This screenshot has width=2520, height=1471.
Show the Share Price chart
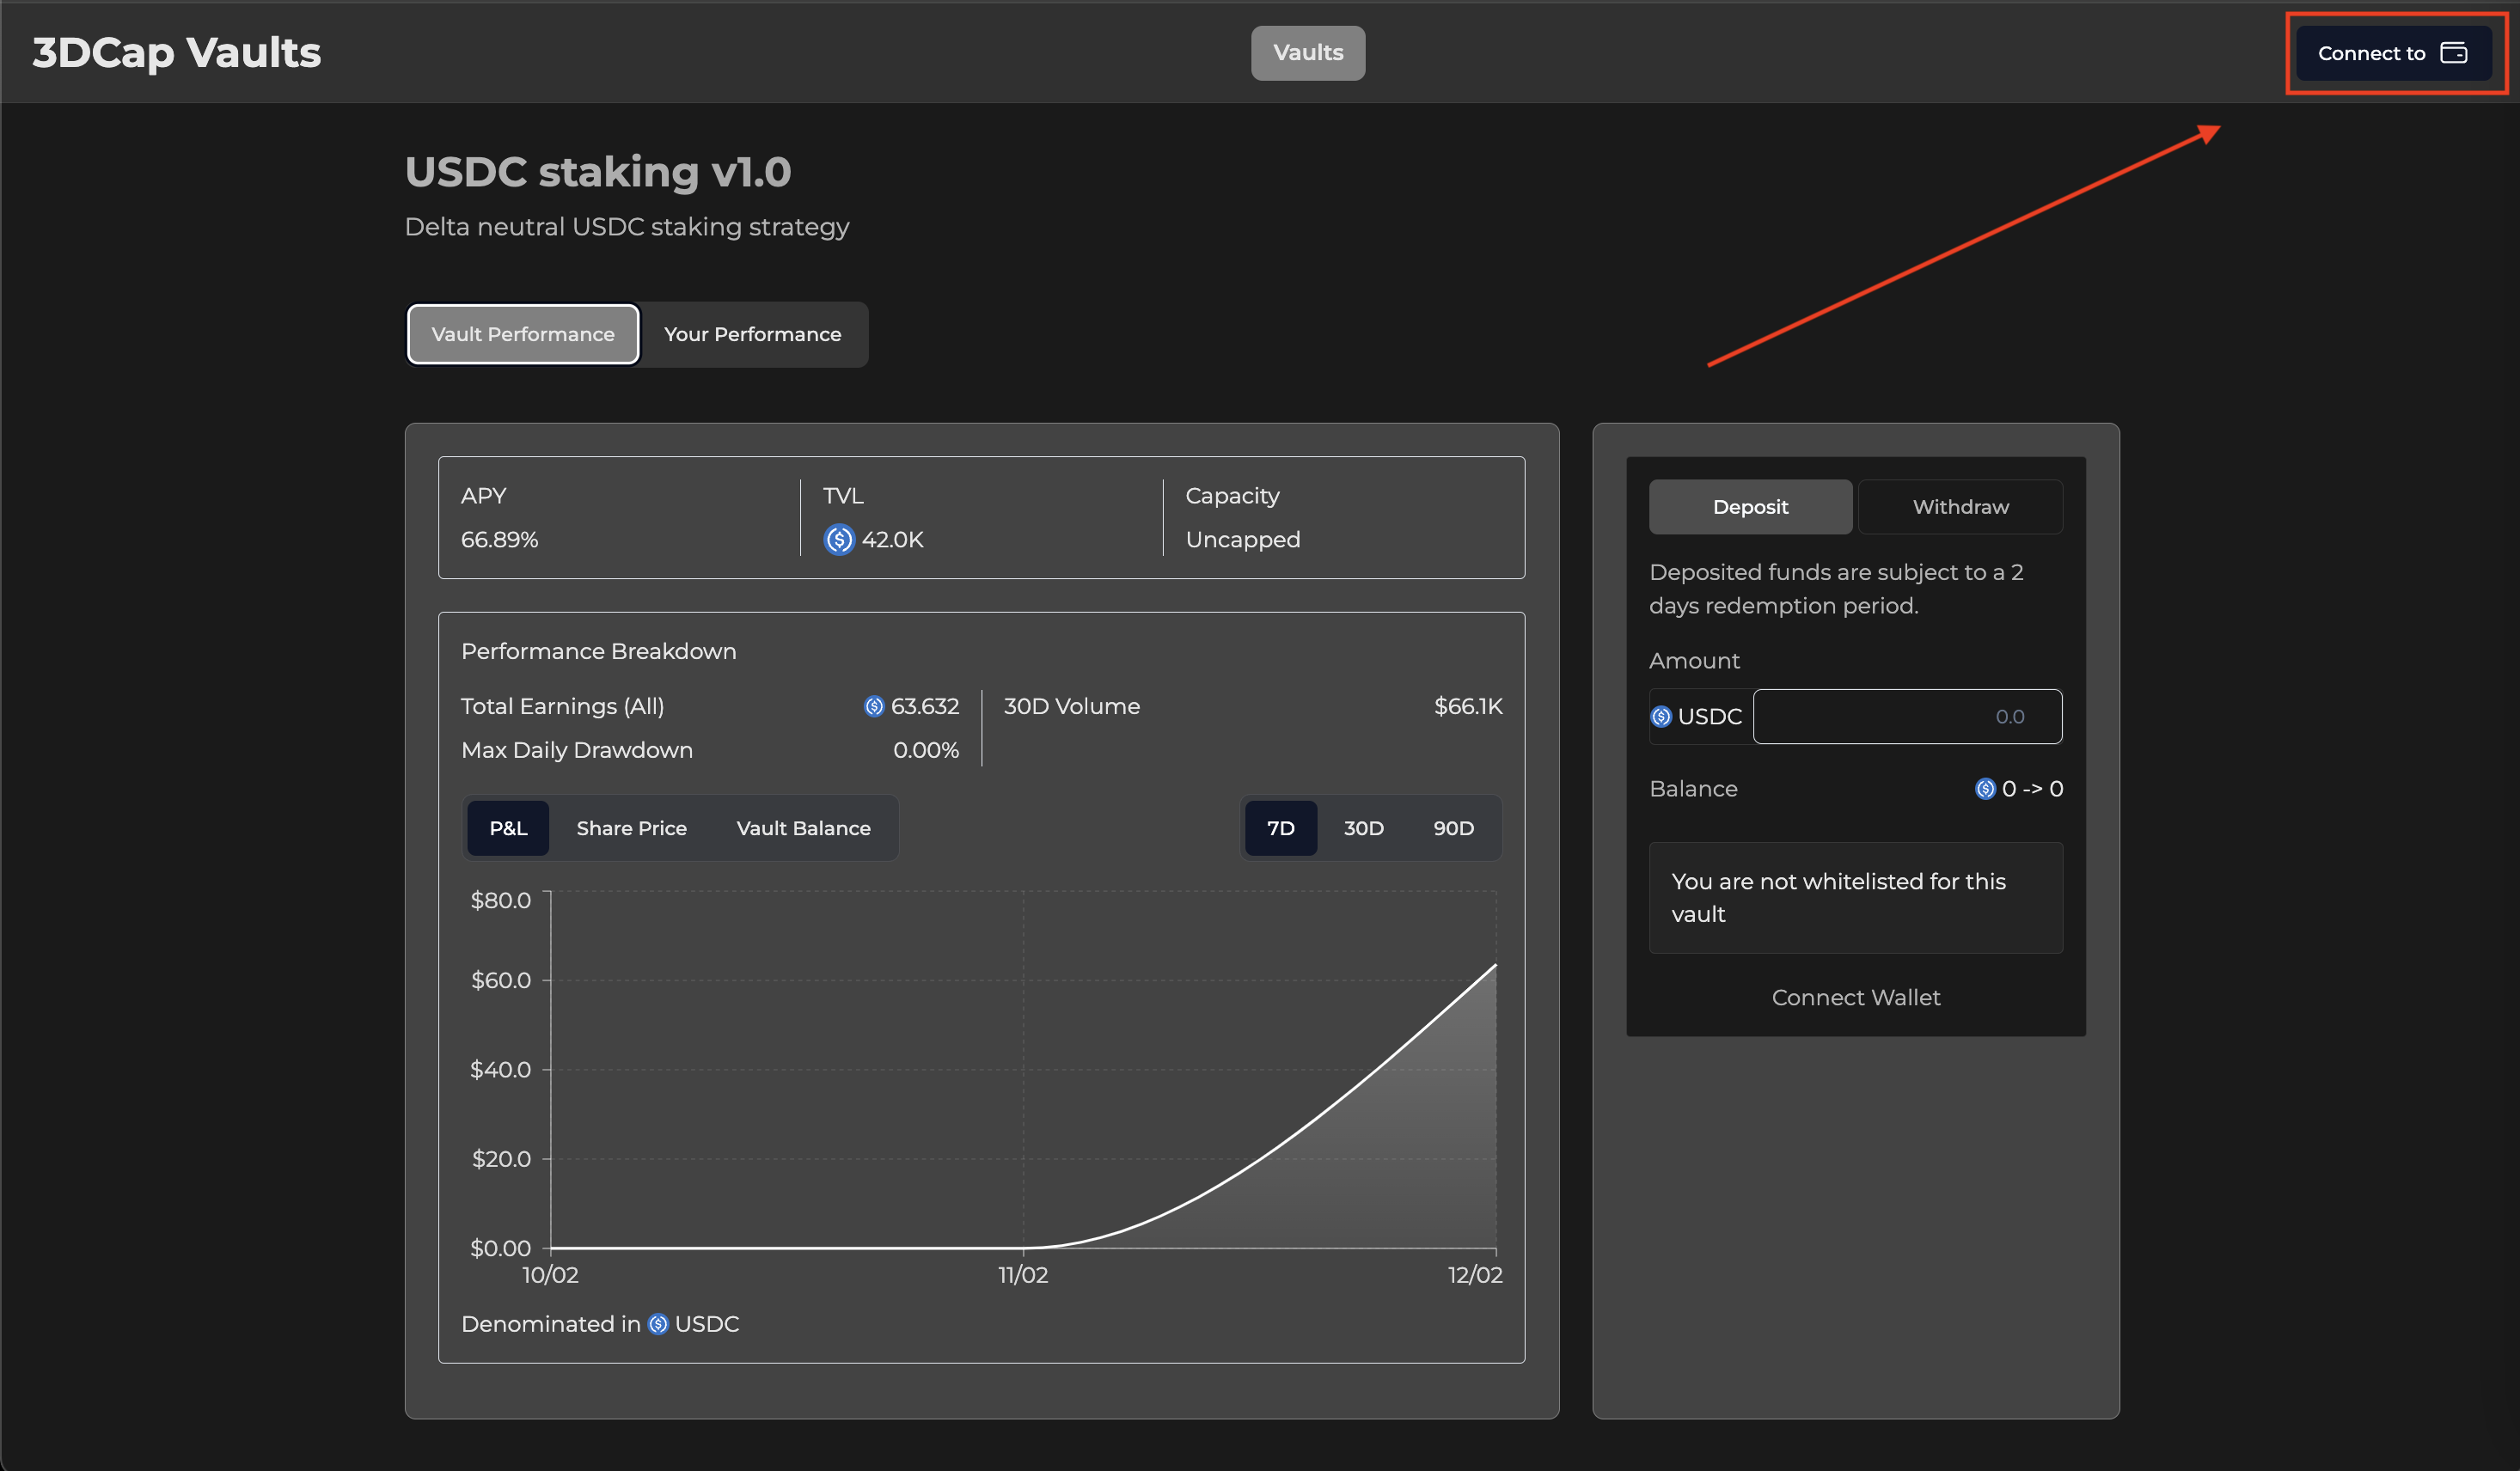click(x=631, y=828)
